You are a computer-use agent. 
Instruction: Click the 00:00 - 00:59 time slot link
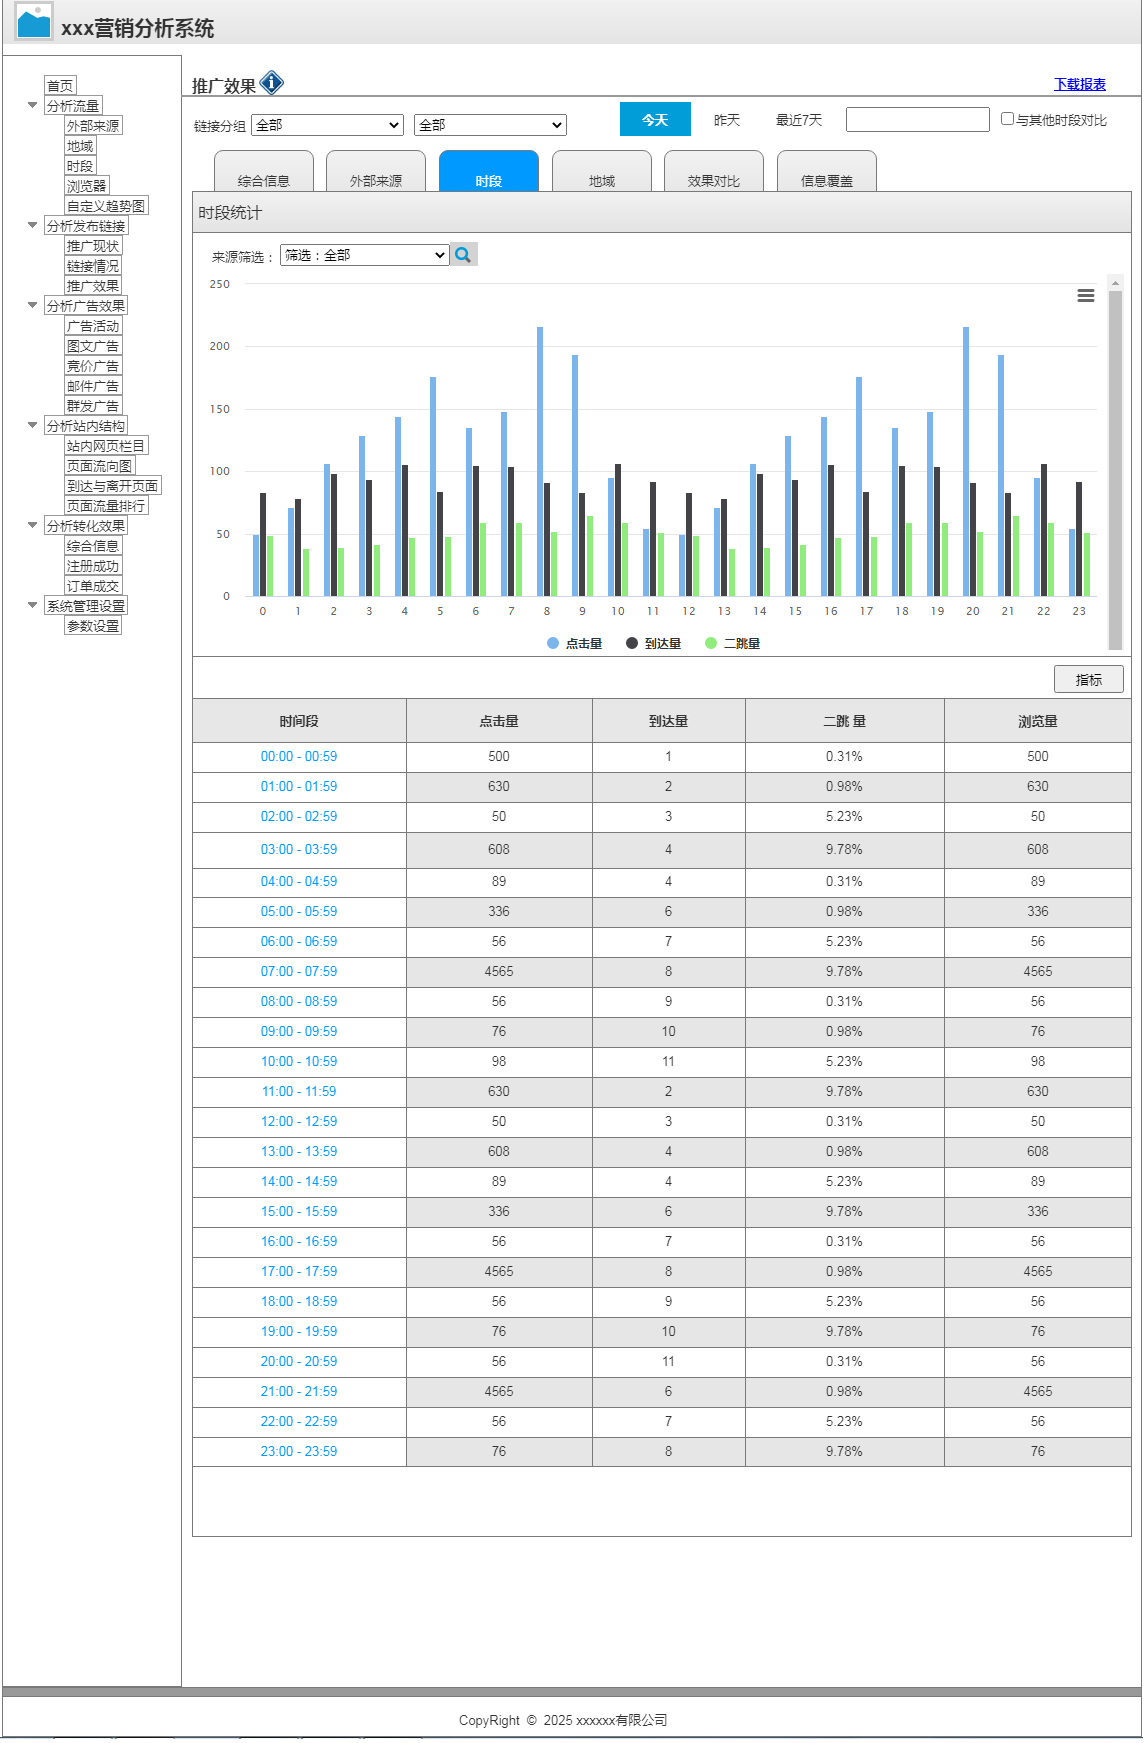tap(299, 757)
